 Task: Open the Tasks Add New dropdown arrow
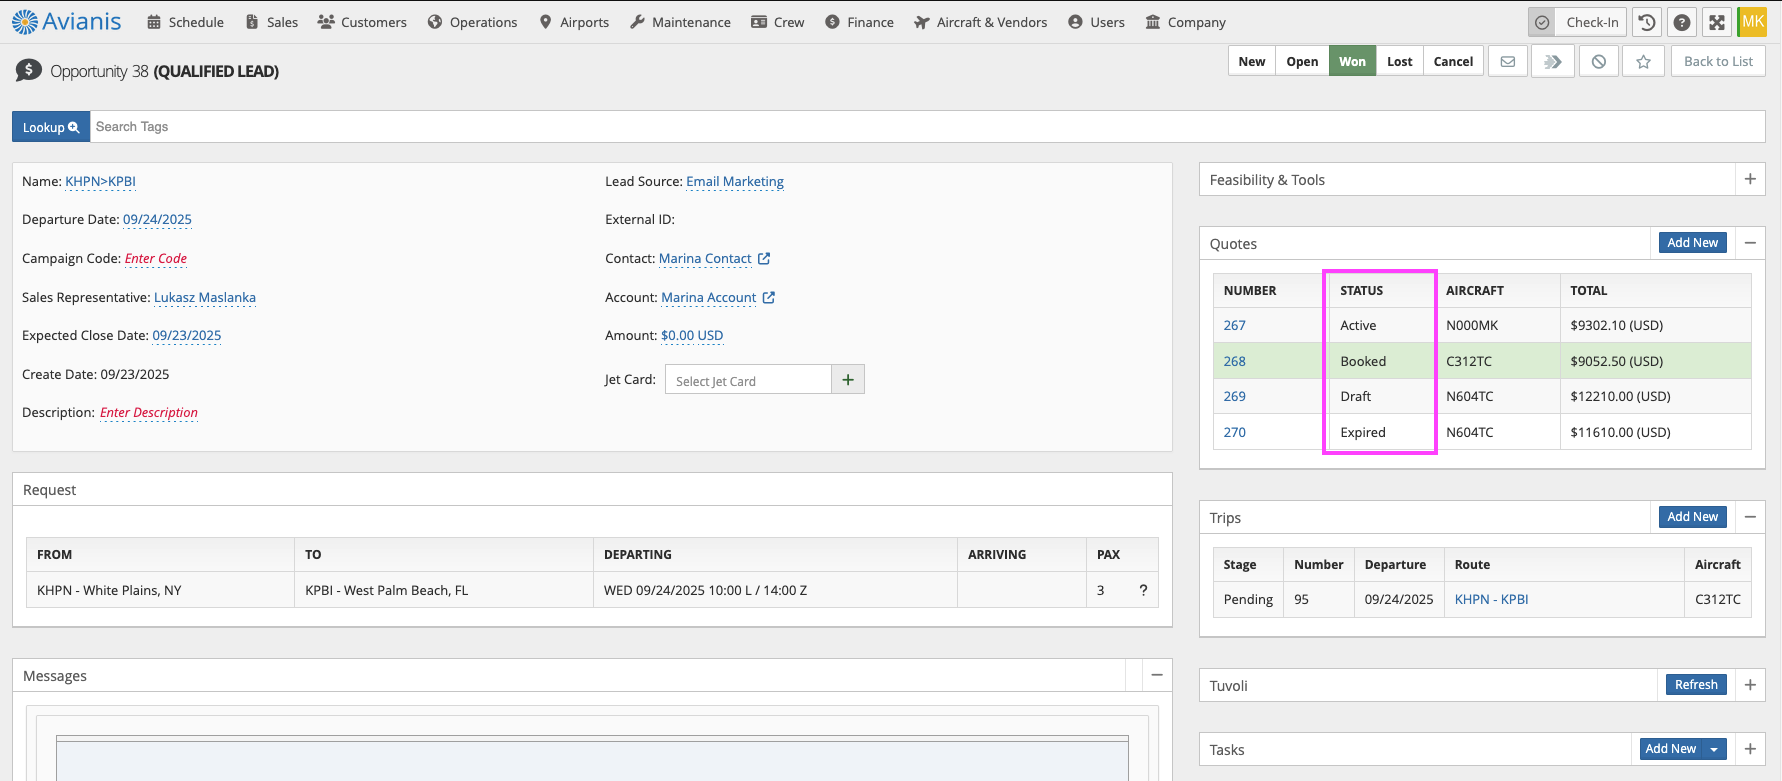[x=1715, y=749]
